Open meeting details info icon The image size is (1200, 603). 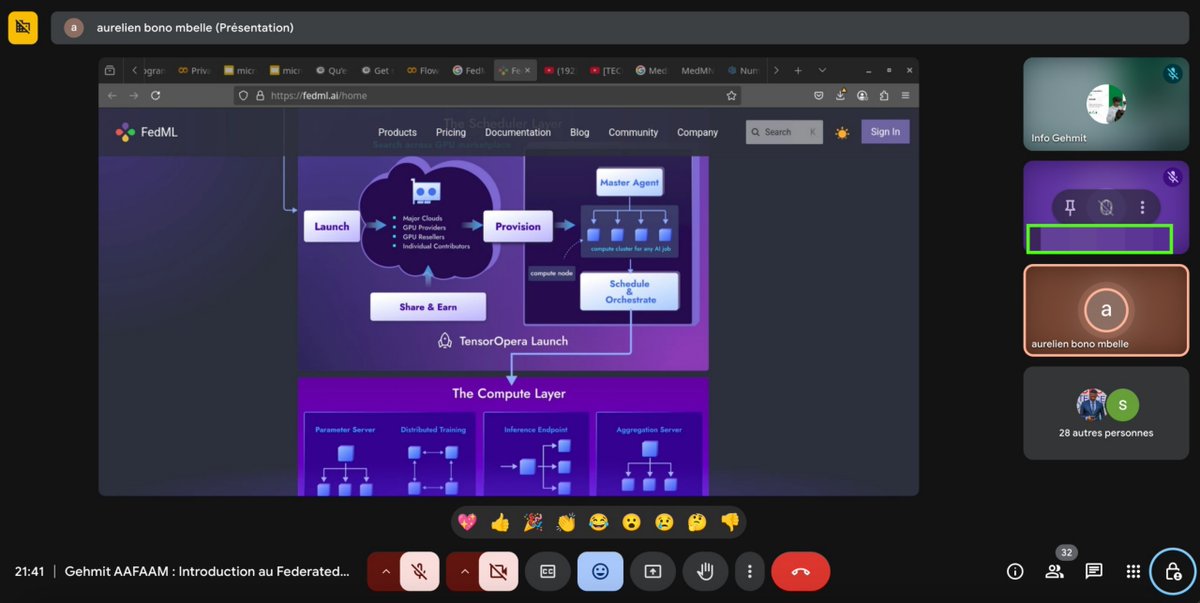1015,572
